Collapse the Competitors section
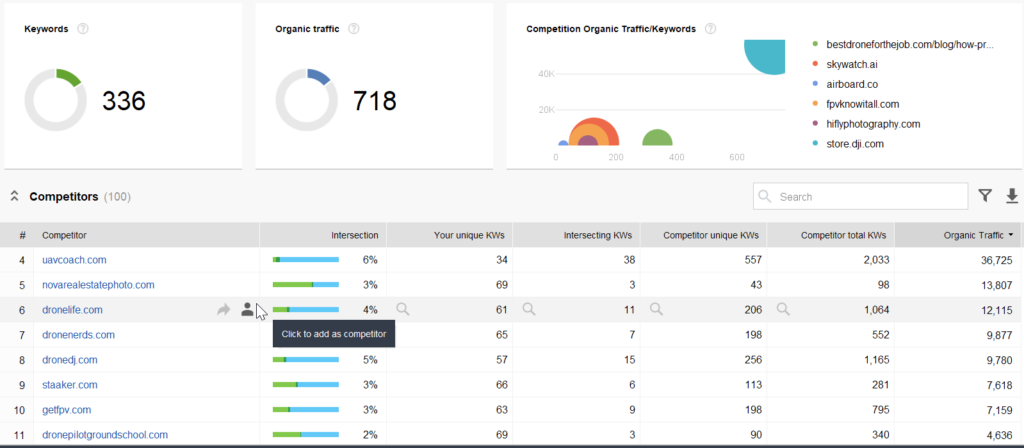Screen dimensions: 1024x448 click(x=14, y=196)
